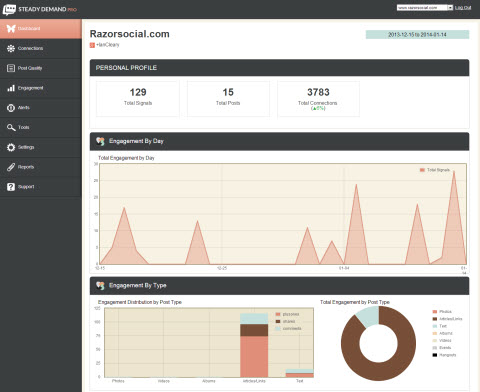Click Google+ icon beside +IanCleary
The image size is (480, 392).
click(92, 45)
